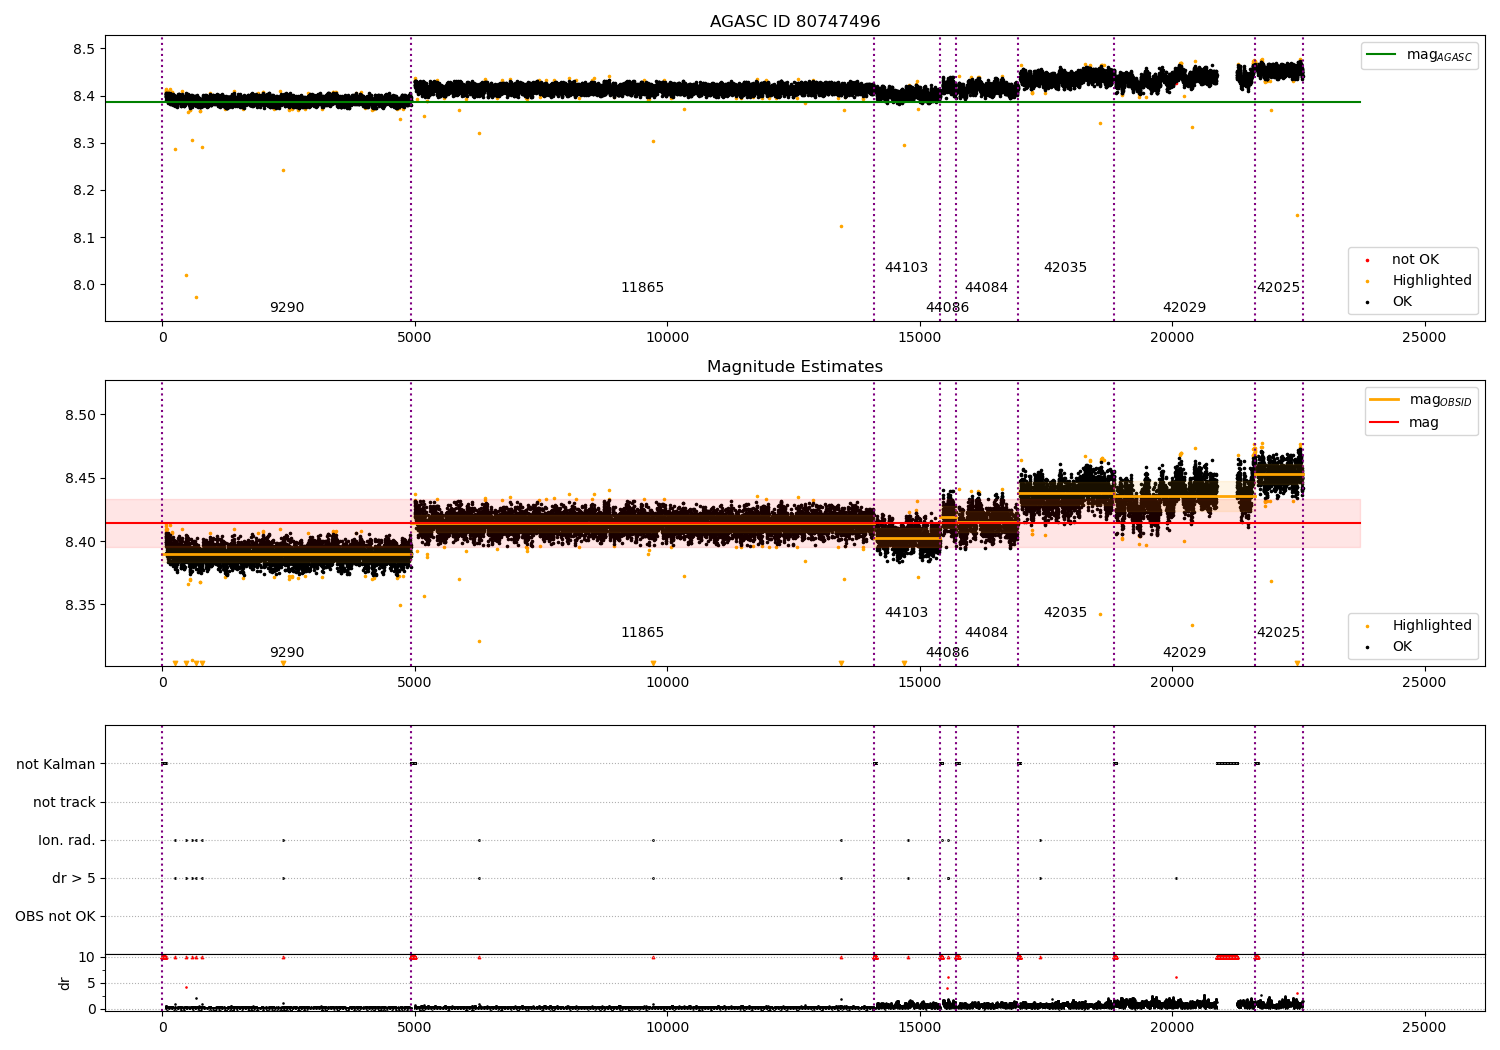Screen dimensions: 1500x1050
Task: Click the 8.45 tick on middle plot y-axis
Action: [x=80, y=479]
